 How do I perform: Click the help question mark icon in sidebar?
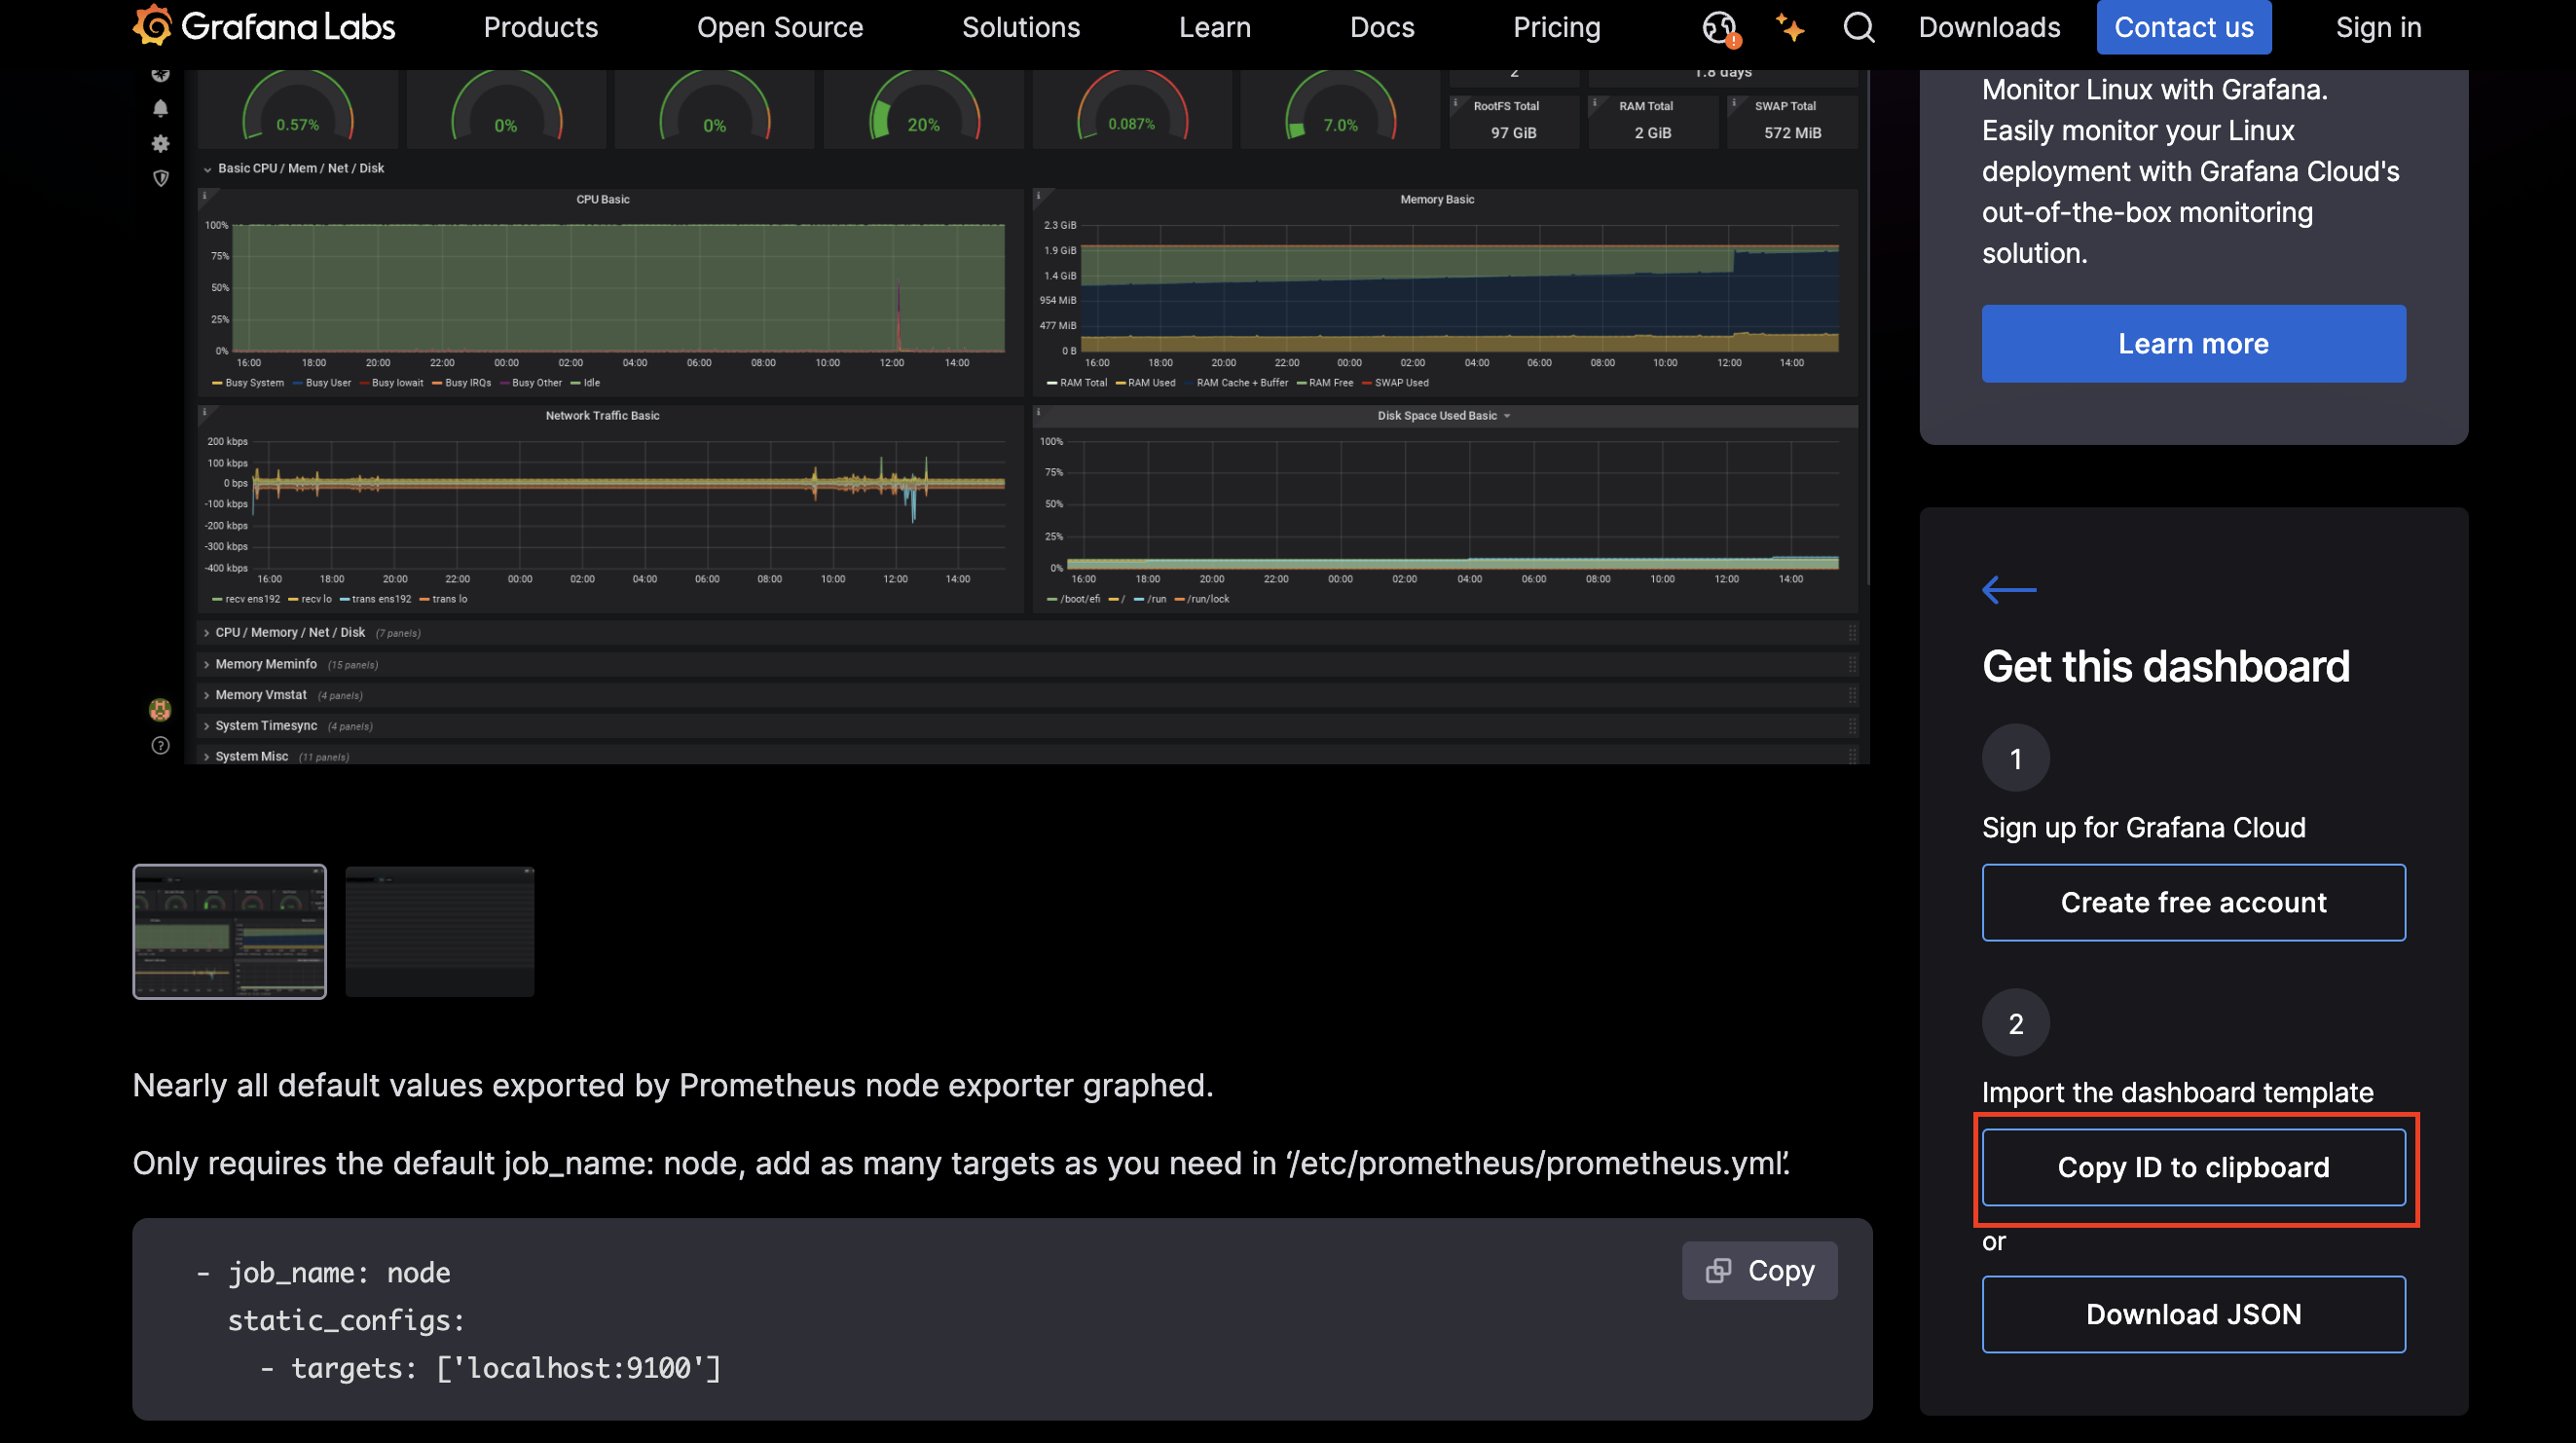click(x=160, y=746)
